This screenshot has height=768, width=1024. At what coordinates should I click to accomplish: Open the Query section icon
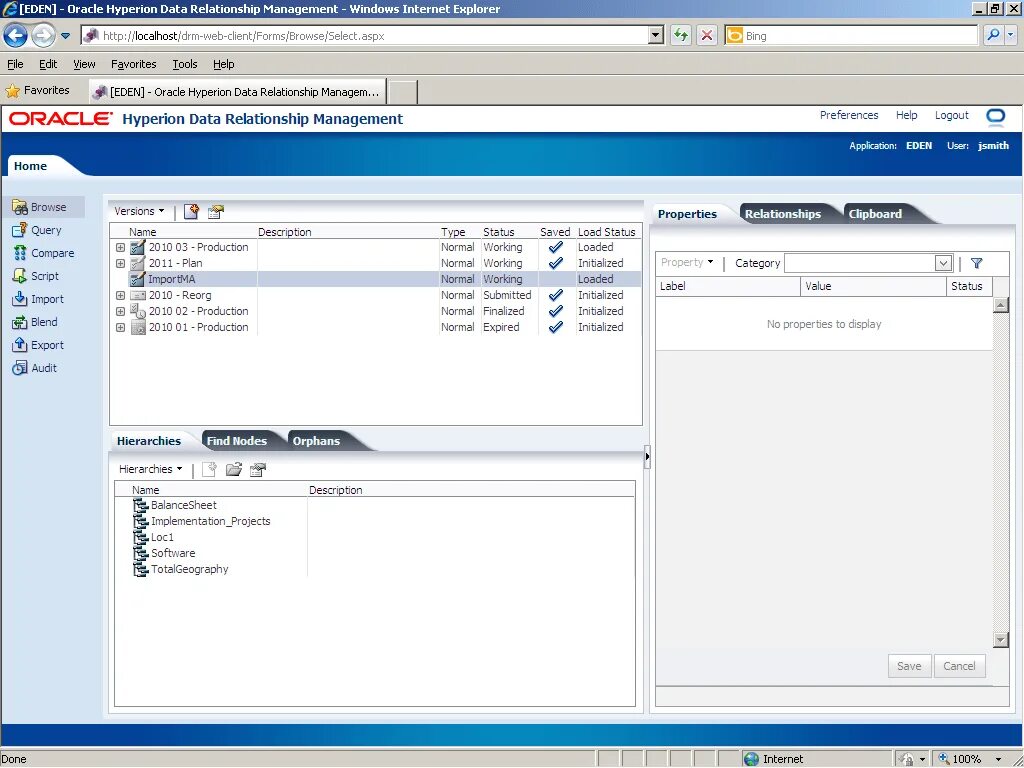tap(20, 230)
